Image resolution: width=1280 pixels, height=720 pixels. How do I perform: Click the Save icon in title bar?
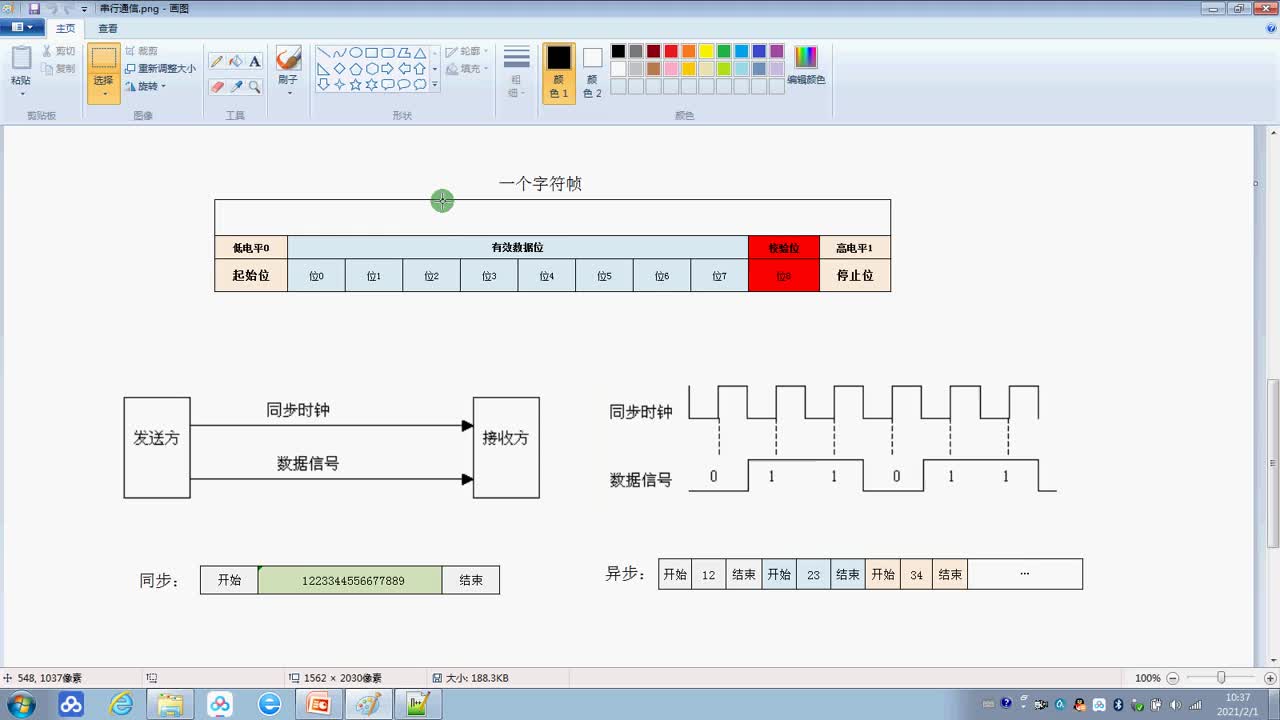pyautogui.click(x=34, y=8)
